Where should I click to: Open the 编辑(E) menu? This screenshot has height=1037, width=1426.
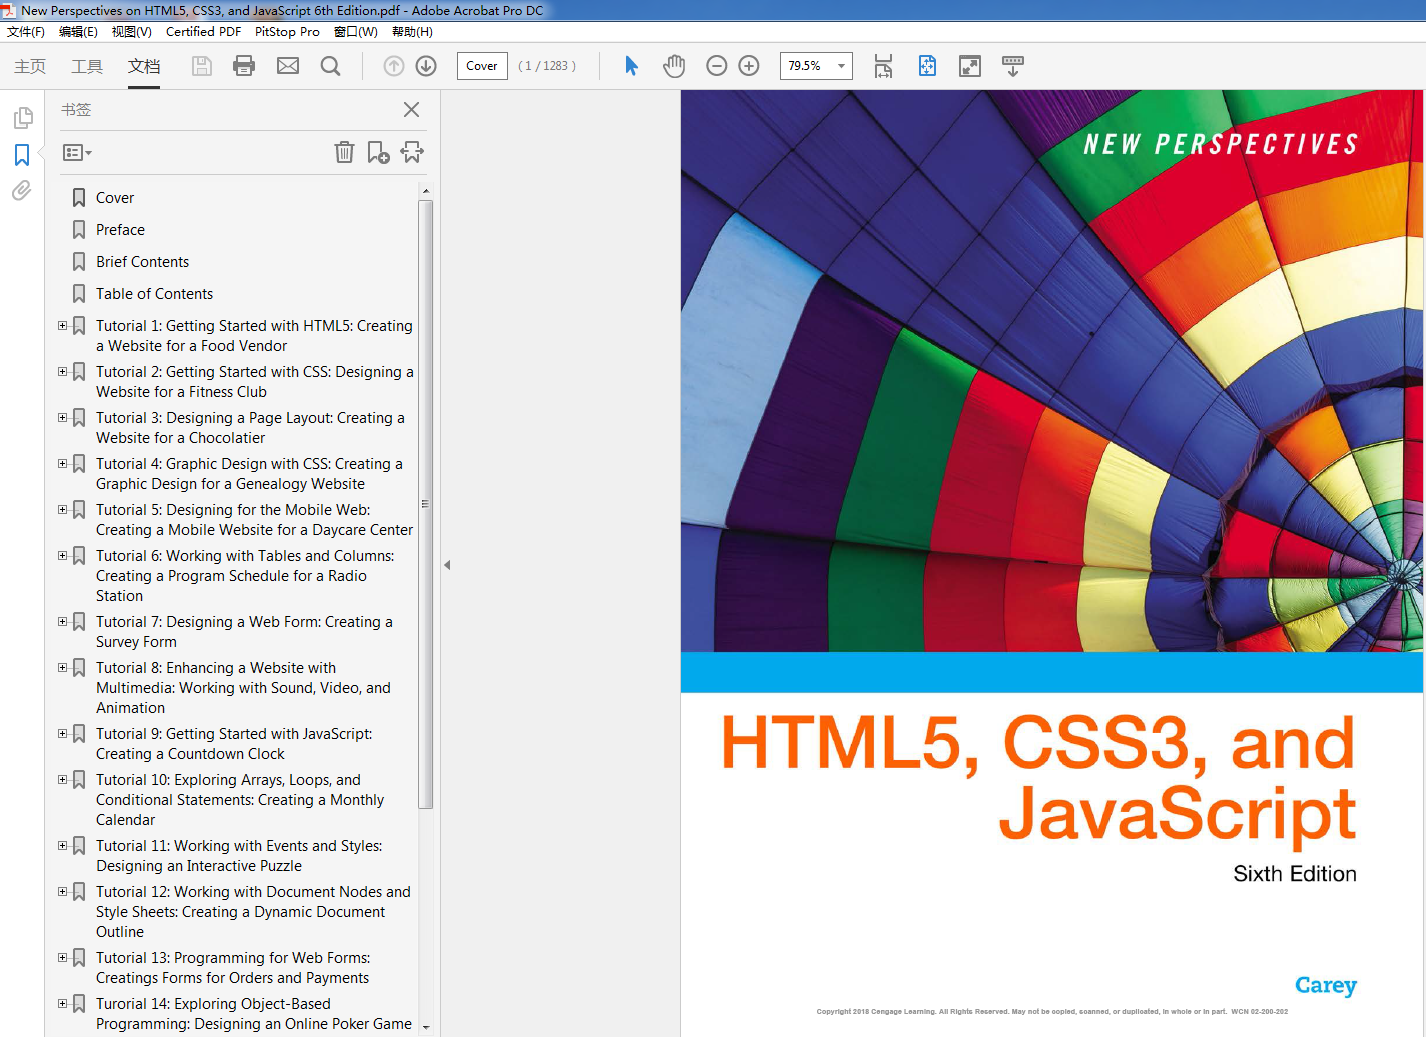[x=78, y=32]
